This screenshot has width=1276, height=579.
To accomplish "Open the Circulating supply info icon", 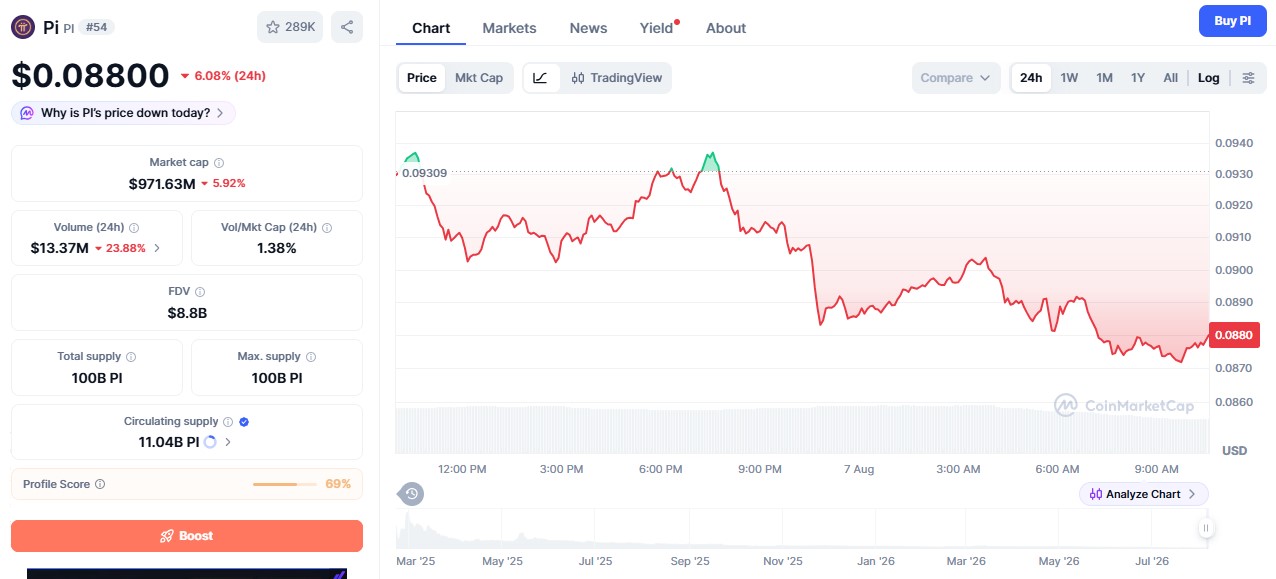I will [x=228, y=422].
